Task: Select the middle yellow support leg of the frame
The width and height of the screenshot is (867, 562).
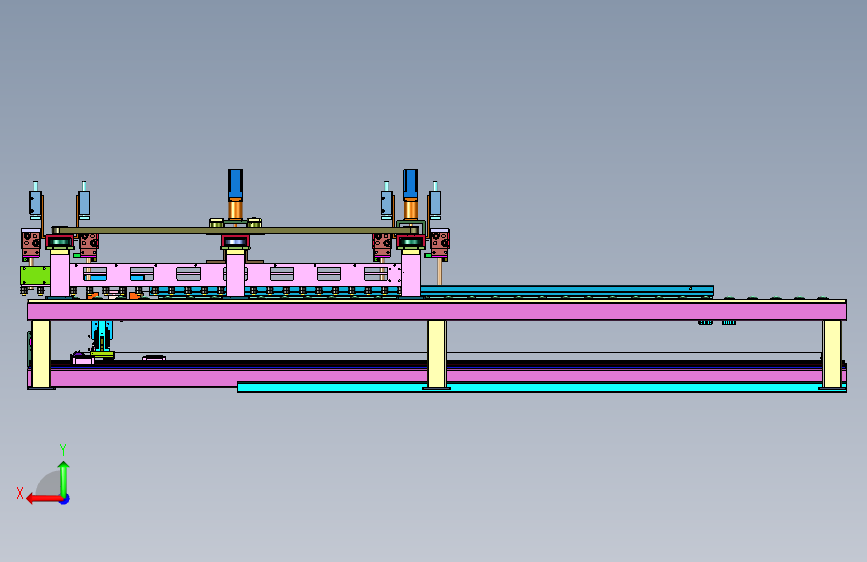Action: coord(437,354)
